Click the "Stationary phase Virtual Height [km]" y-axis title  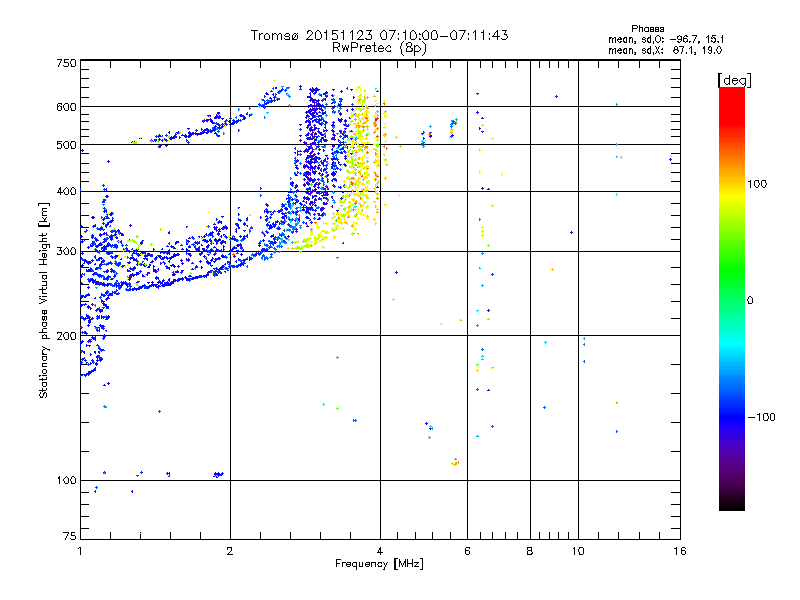click(x=43, y=300)
